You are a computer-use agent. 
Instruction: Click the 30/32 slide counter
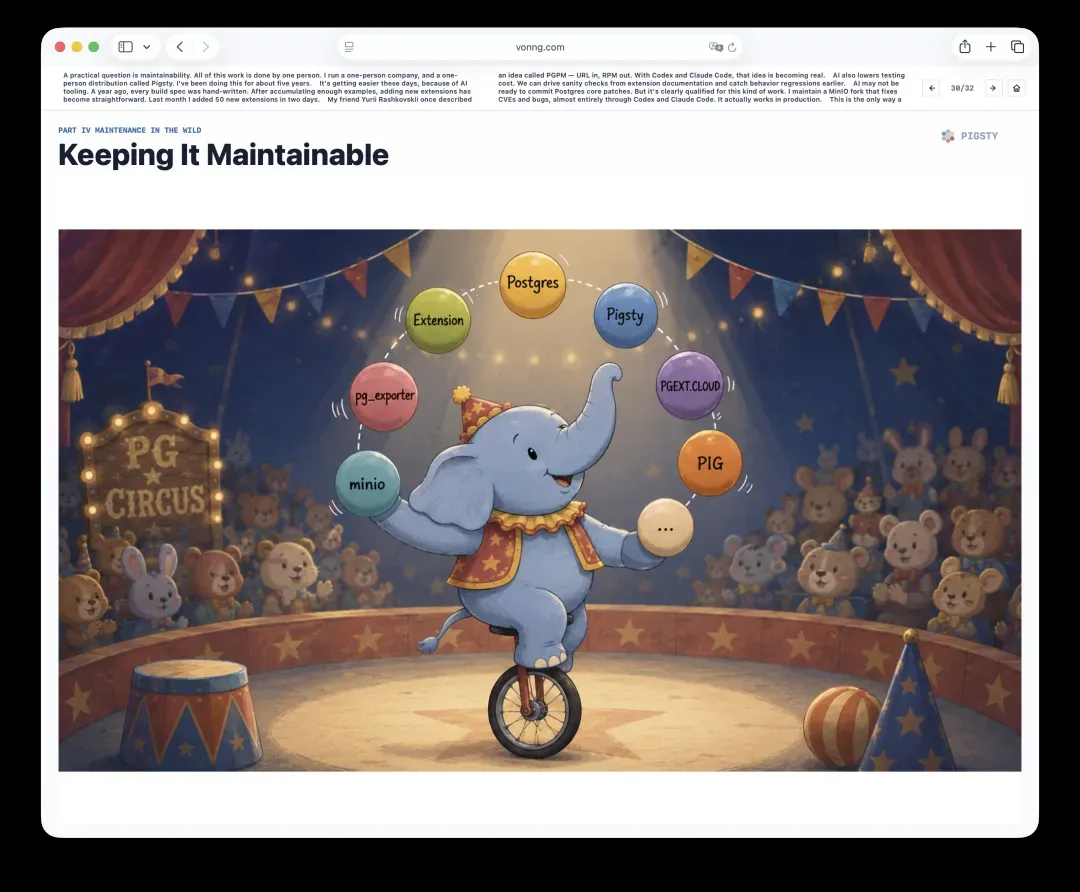pyautogui.click(x=962, y=88)
